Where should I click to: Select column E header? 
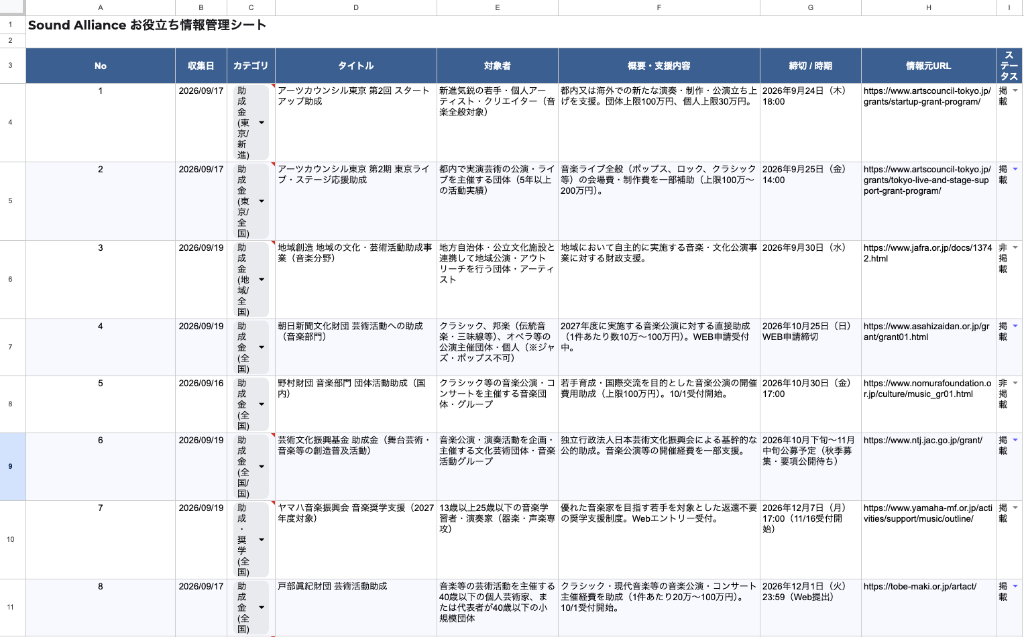click(x=497, y=8)
